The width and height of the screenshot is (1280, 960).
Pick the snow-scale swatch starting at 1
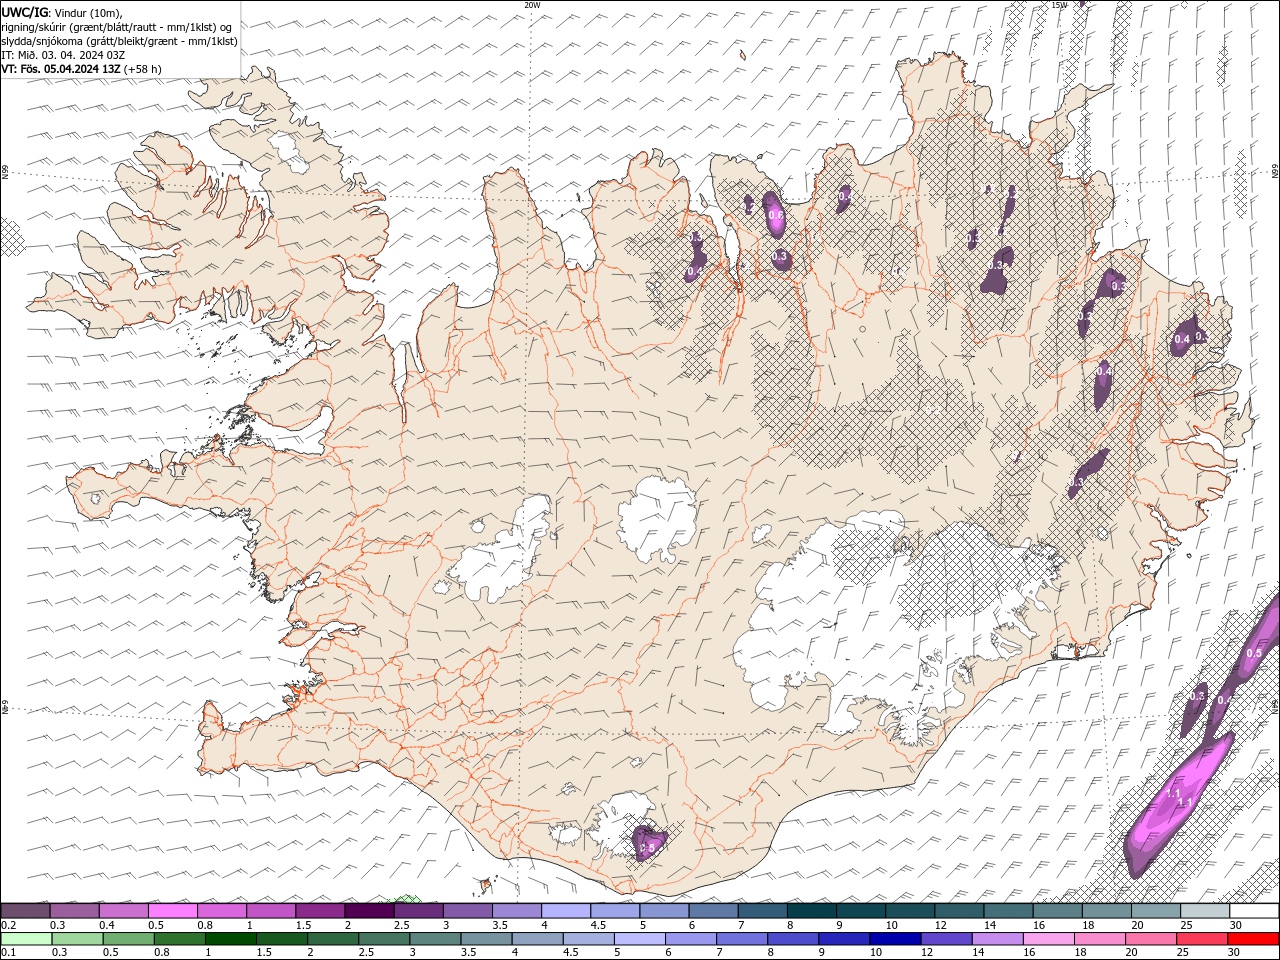pos(270,911)
